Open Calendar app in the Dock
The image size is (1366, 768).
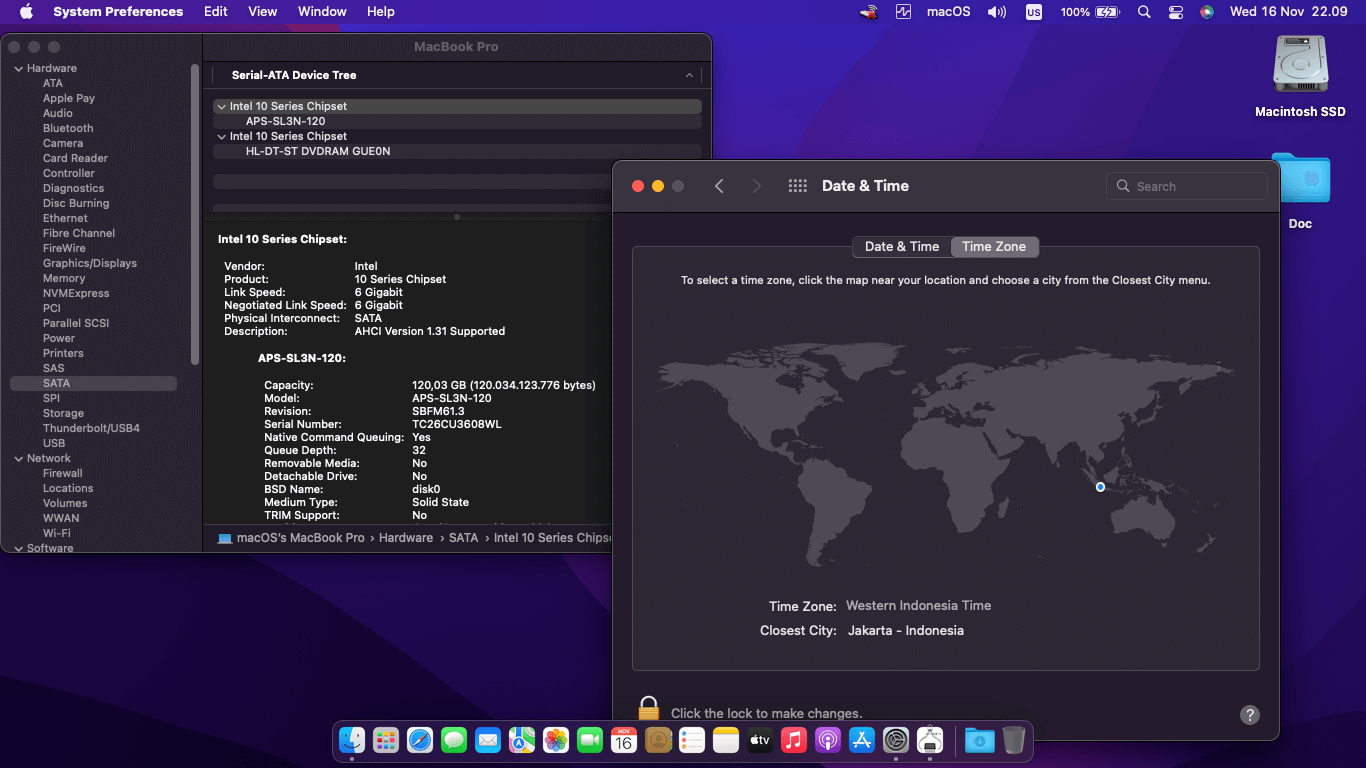(624, 740)
